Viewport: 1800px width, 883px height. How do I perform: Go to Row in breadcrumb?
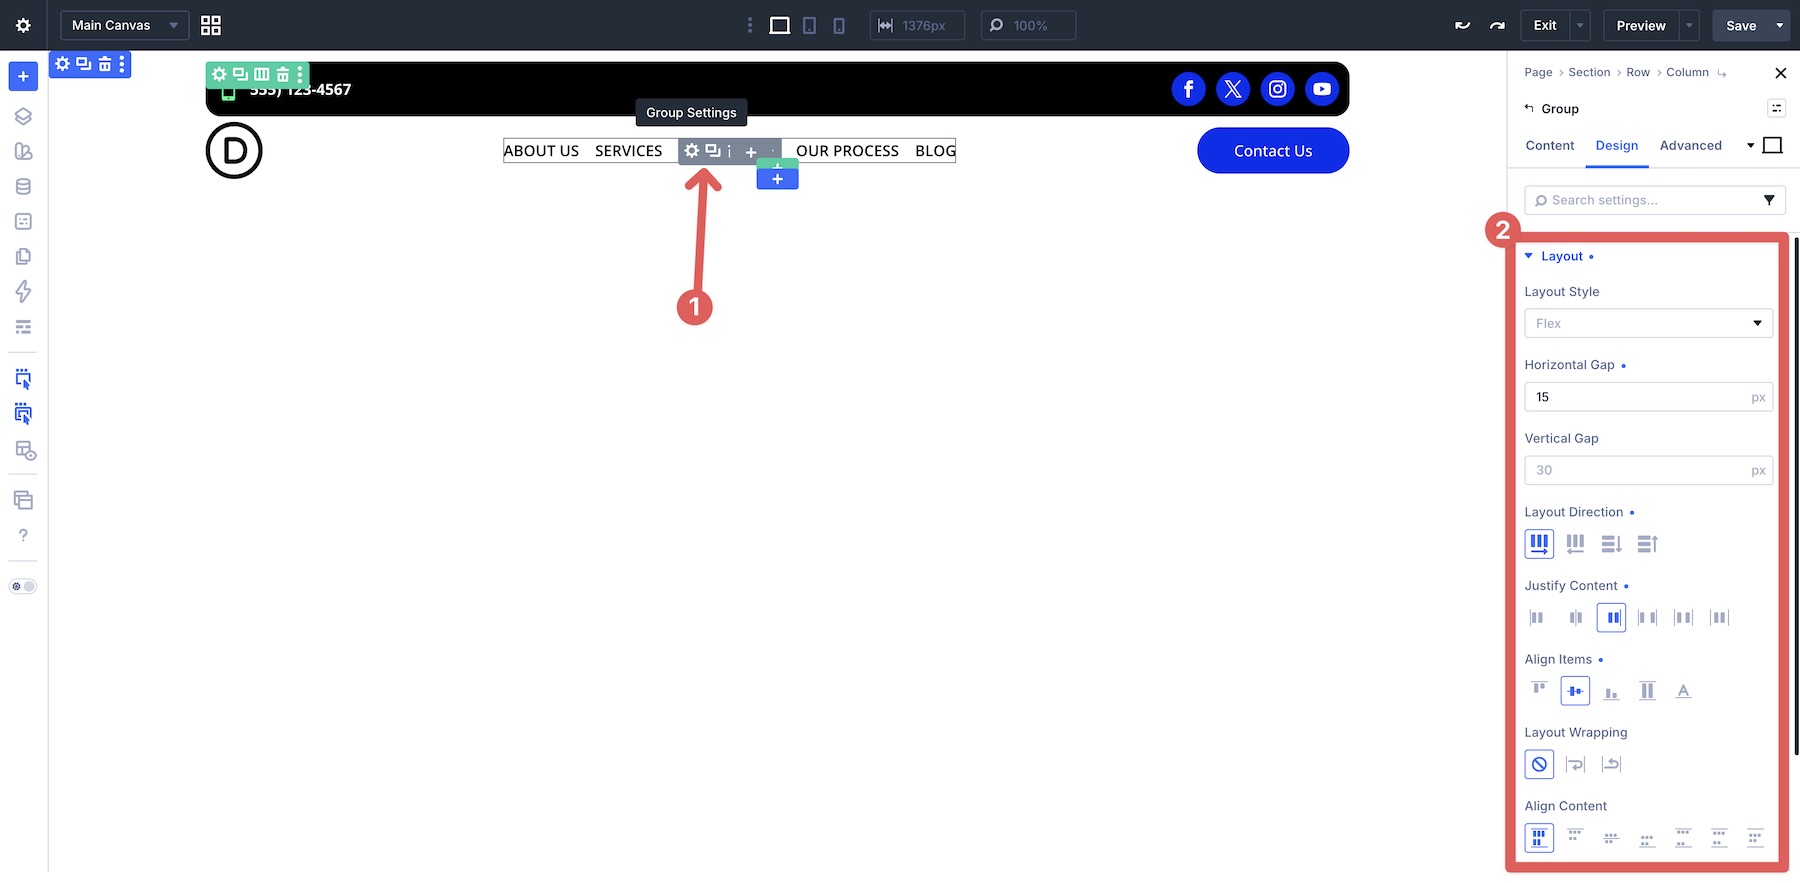click(x=1638, y=73)
